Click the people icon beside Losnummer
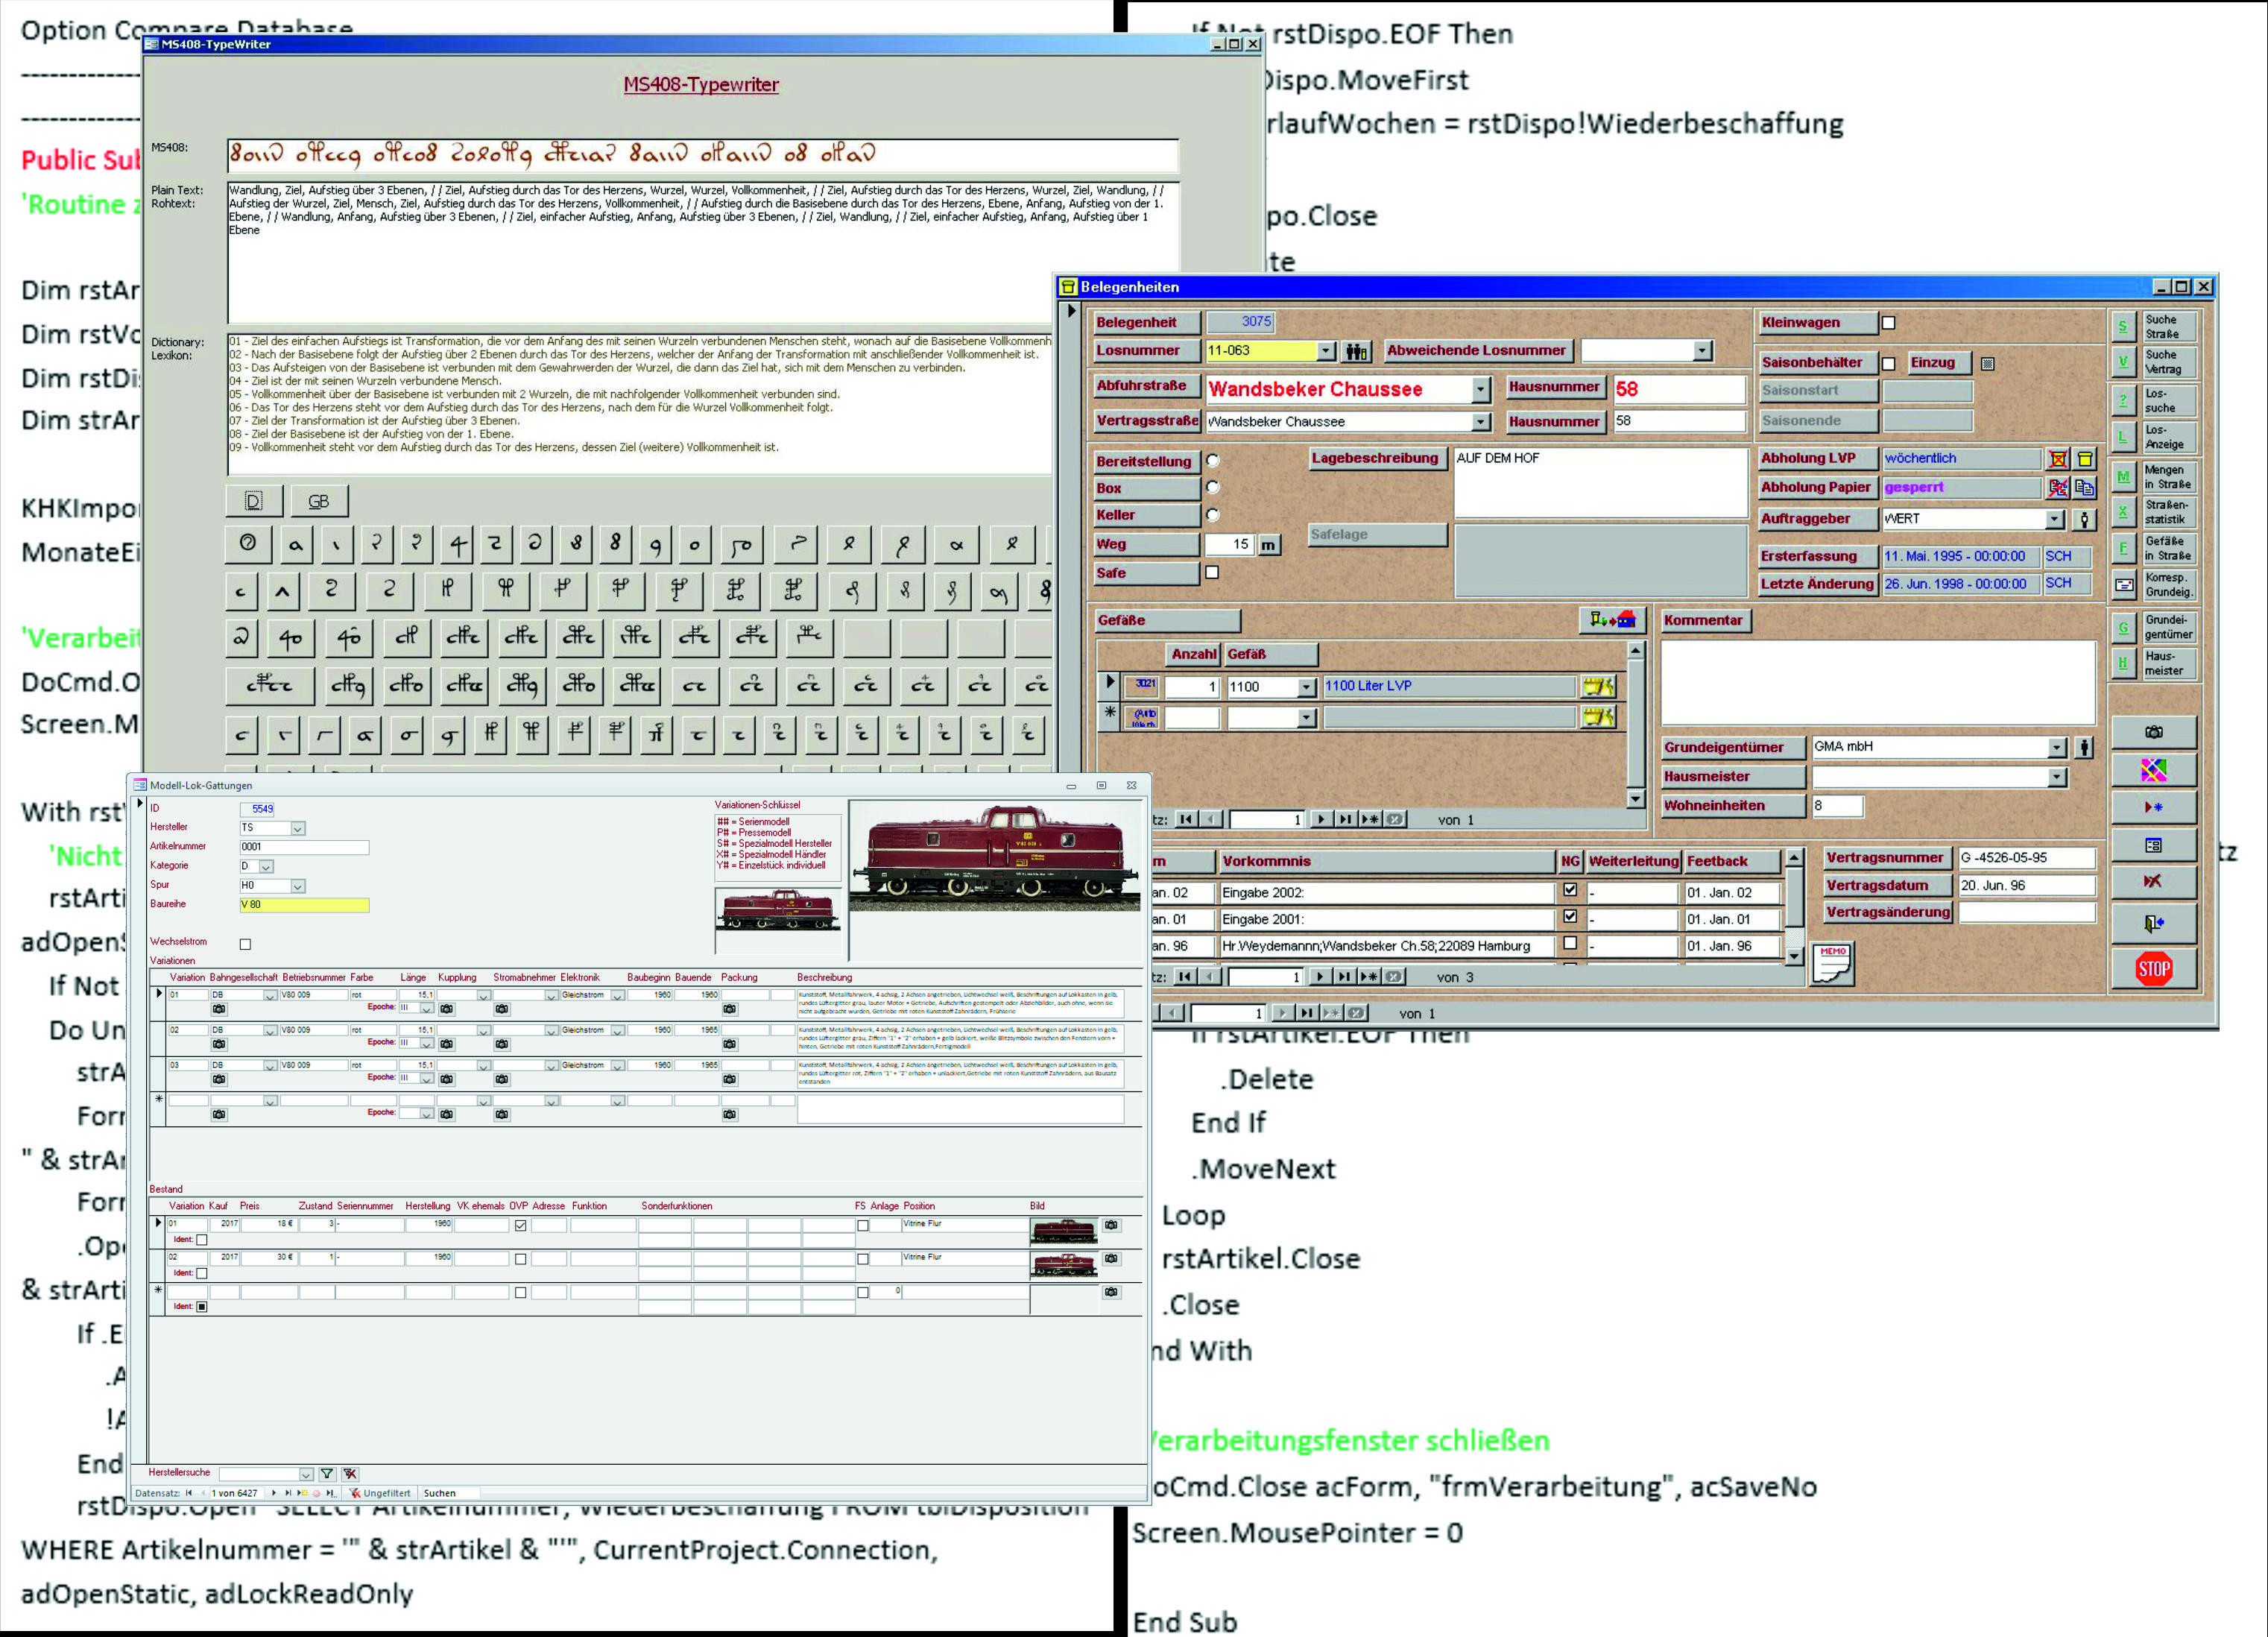This screenshot has height=1637, width=2268. (x=1356, y=351)
